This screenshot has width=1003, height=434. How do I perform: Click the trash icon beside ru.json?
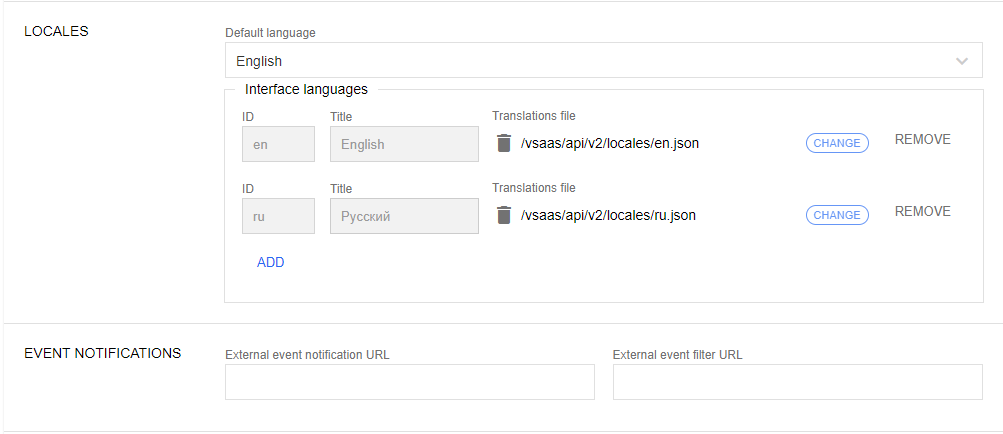pos(504,215)
